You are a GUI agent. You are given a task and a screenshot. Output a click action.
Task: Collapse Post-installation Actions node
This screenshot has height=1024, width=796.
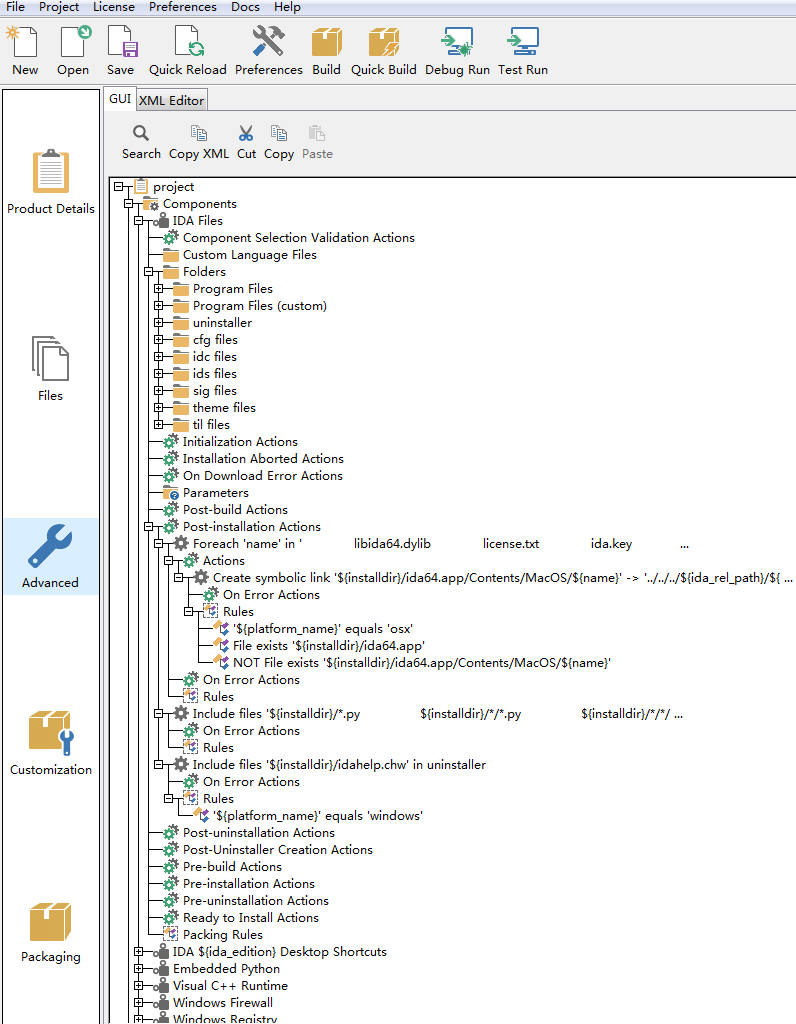149,526
